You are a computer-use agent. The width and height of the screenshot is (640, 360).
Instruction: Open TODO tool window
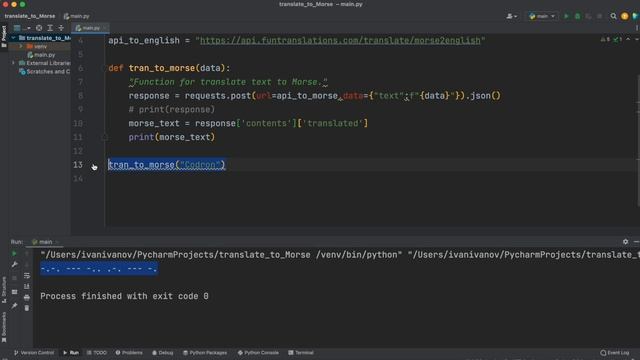point(96,353)
